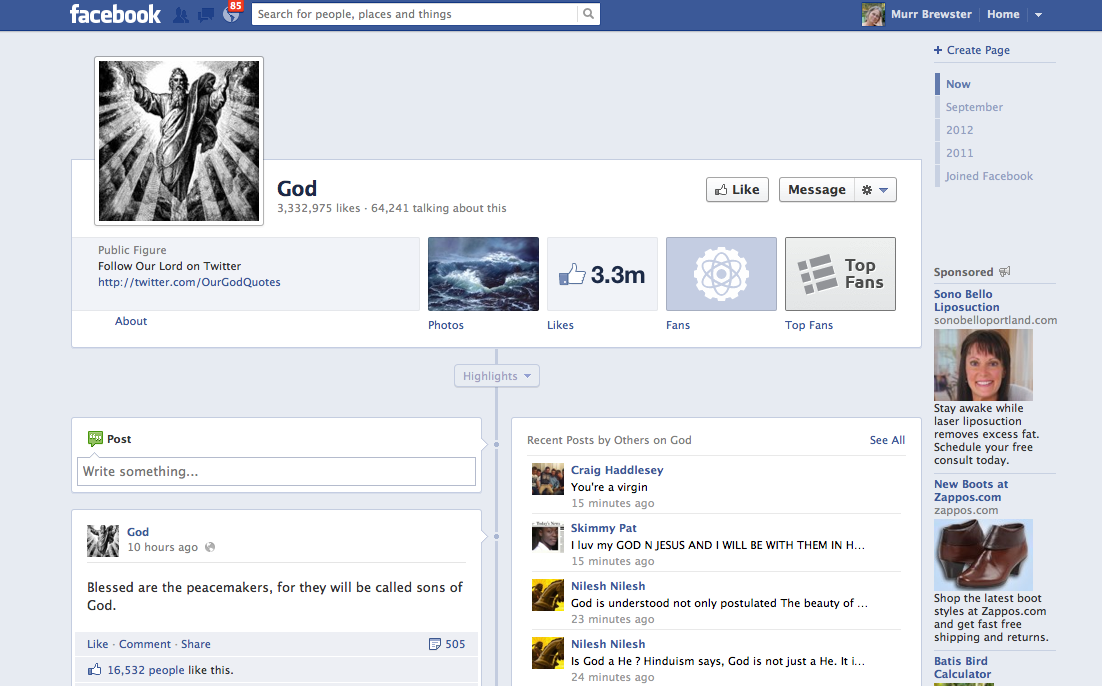1102x686 pixels.
Task: Open the gear settings dropdown beside Message
Action: 875,190
